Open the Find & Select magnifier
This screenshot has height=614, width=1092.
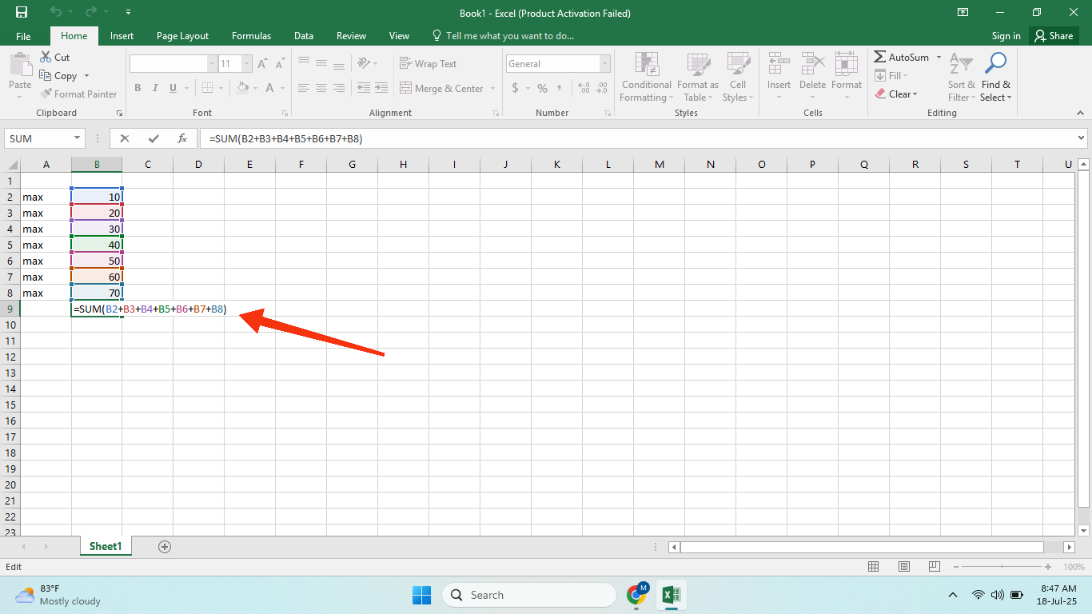[996, 77]
